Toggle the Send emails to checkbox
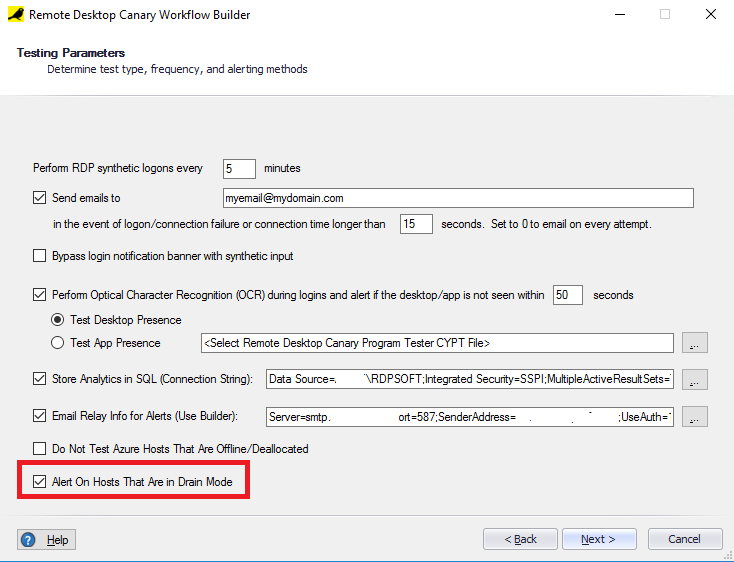Screen dimensions: 734x562 [x=39, y=198]
